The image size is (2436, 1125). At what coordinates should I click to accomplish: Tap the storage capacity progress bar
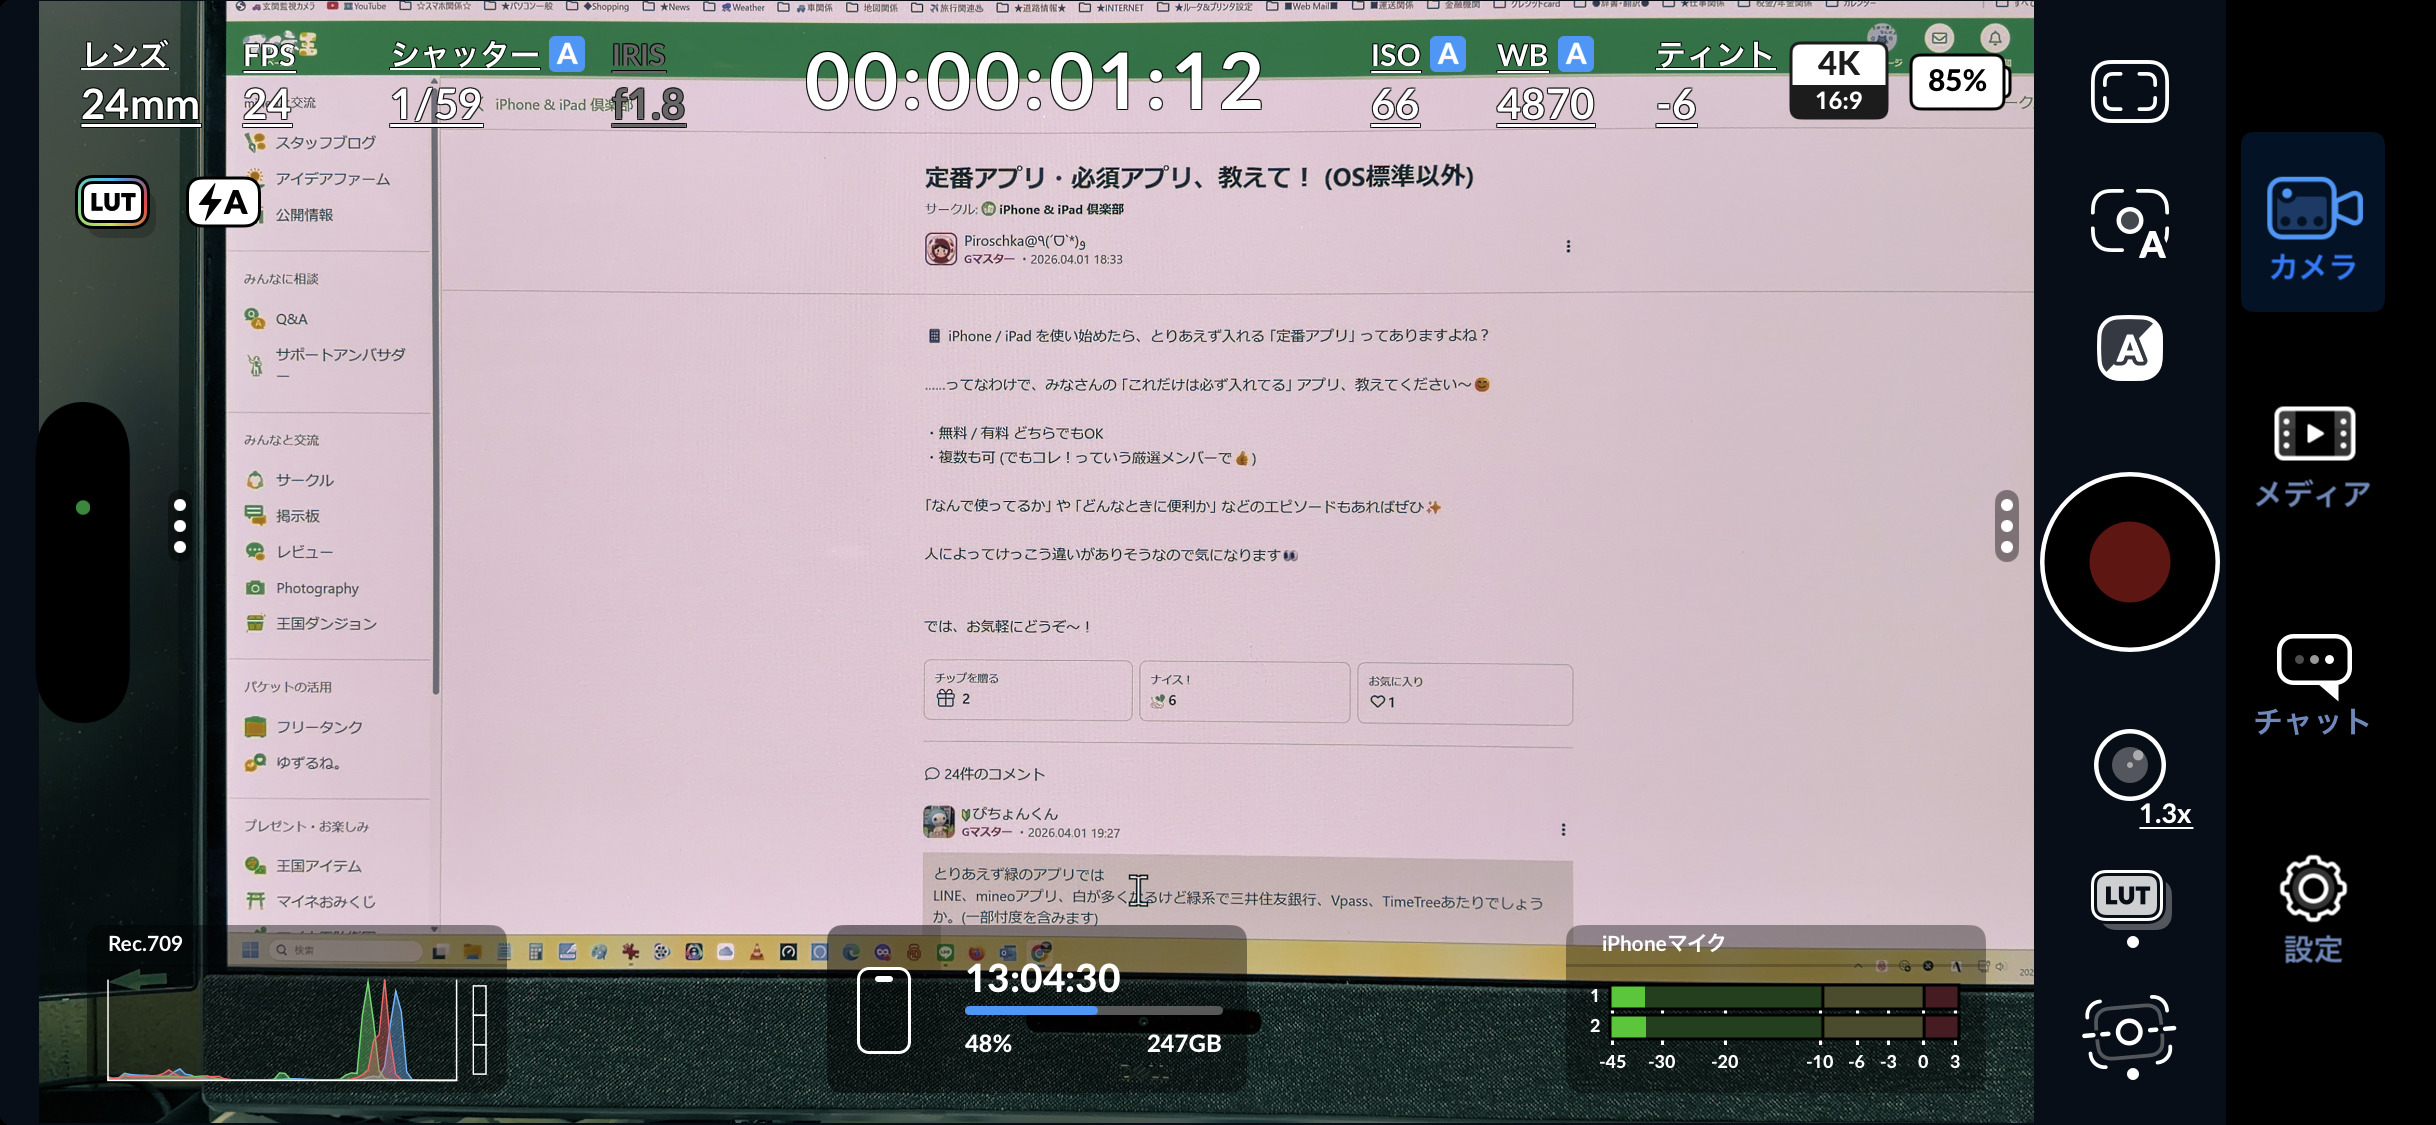pos(1093,1011)
